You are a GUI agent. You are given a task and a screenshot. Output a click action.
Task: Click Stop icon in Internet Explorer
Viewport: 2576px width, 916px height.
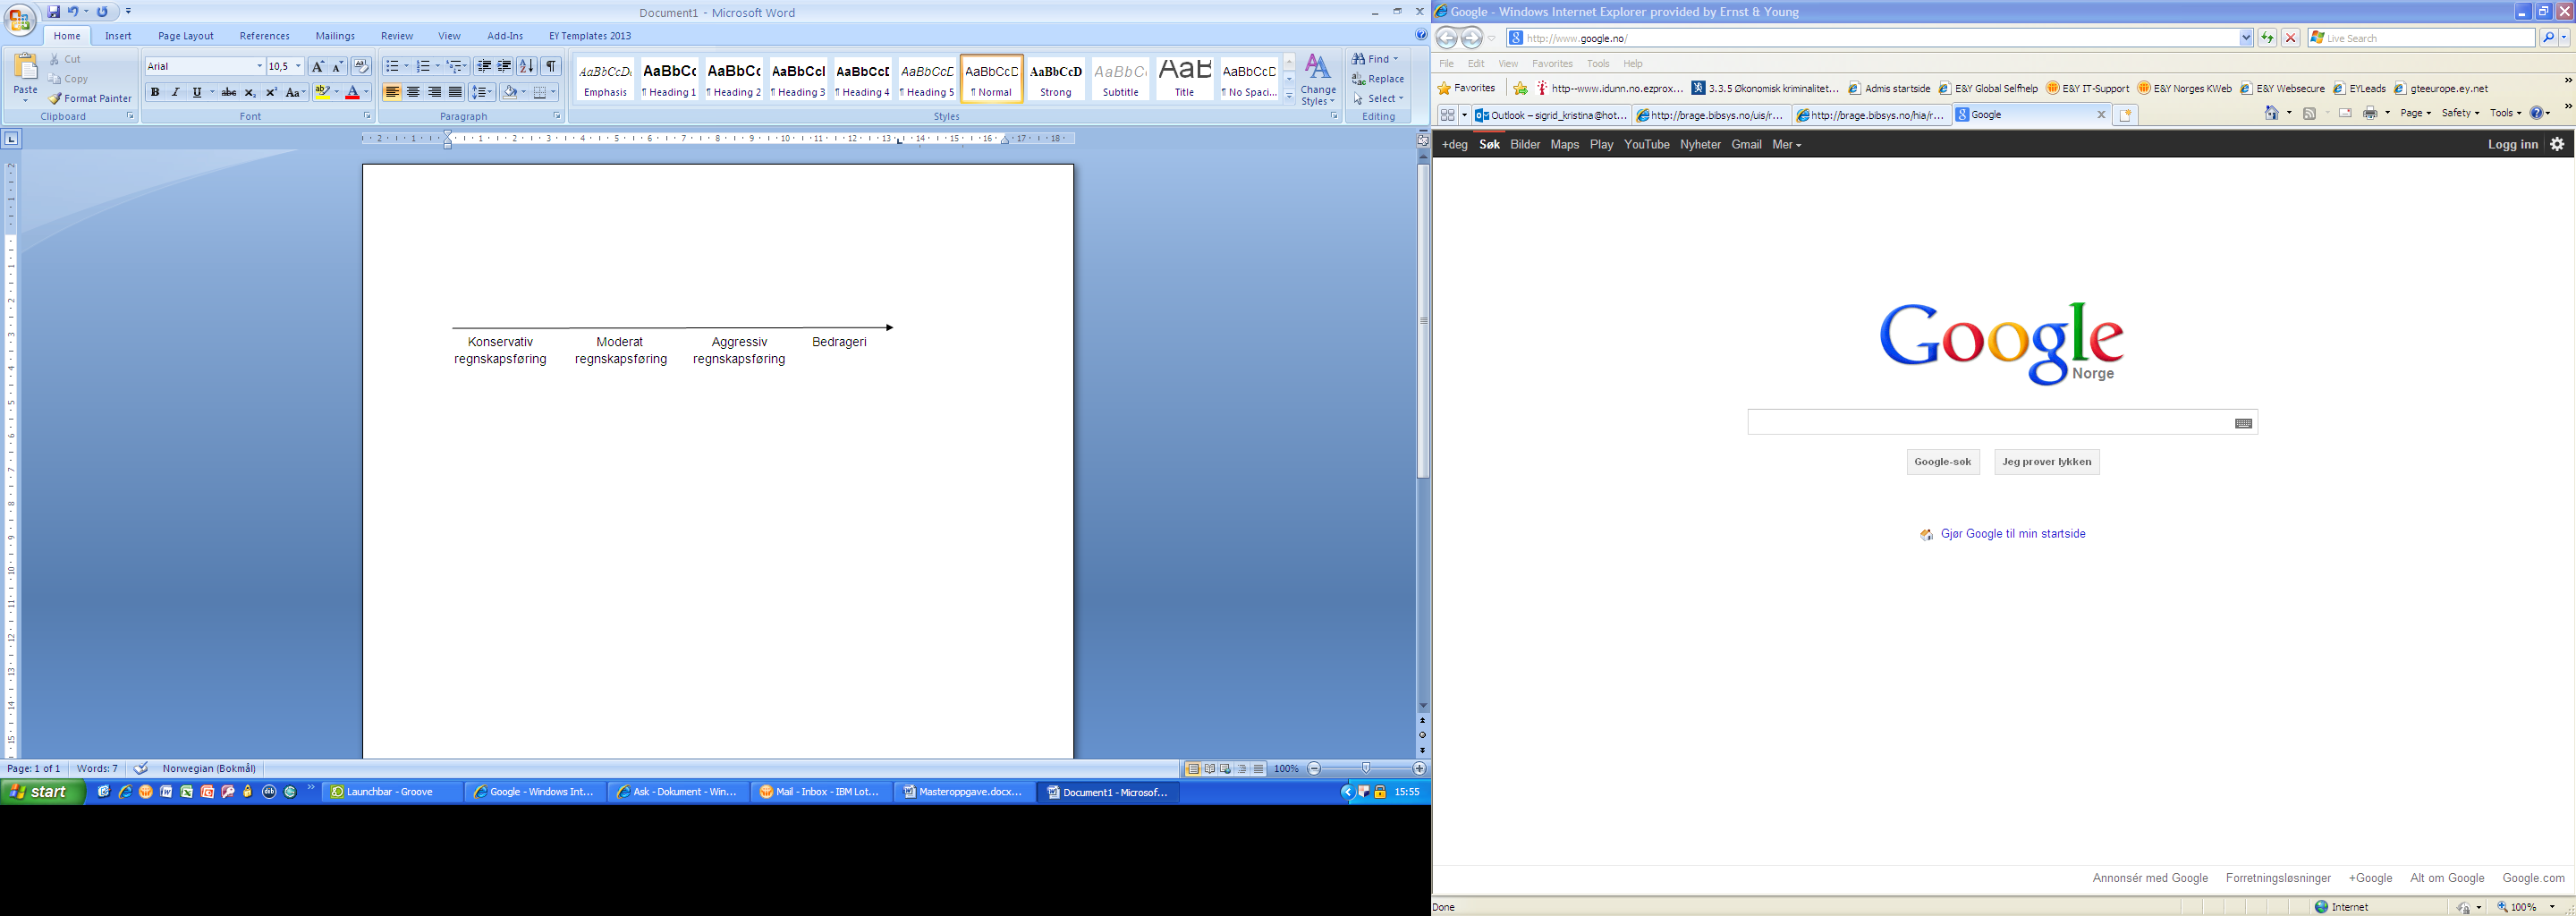pos(2290,38)
